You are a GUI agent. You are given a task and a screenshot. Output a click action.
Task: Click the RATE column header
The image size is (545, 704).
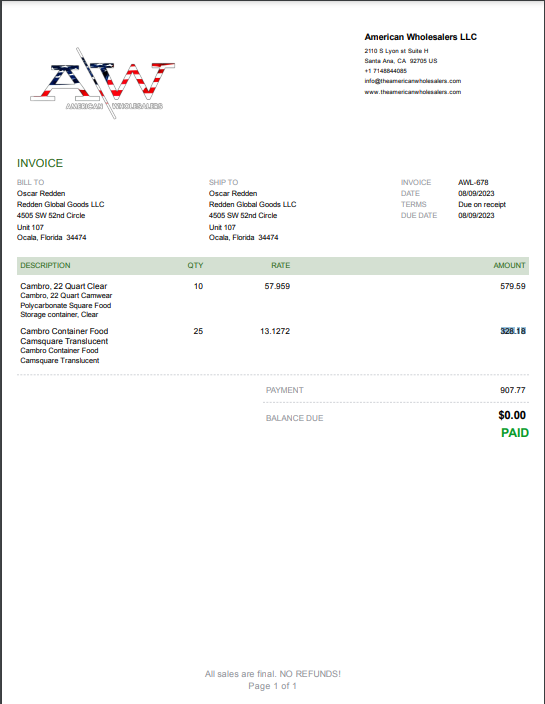pyautogui.click(x=281, y=265)
